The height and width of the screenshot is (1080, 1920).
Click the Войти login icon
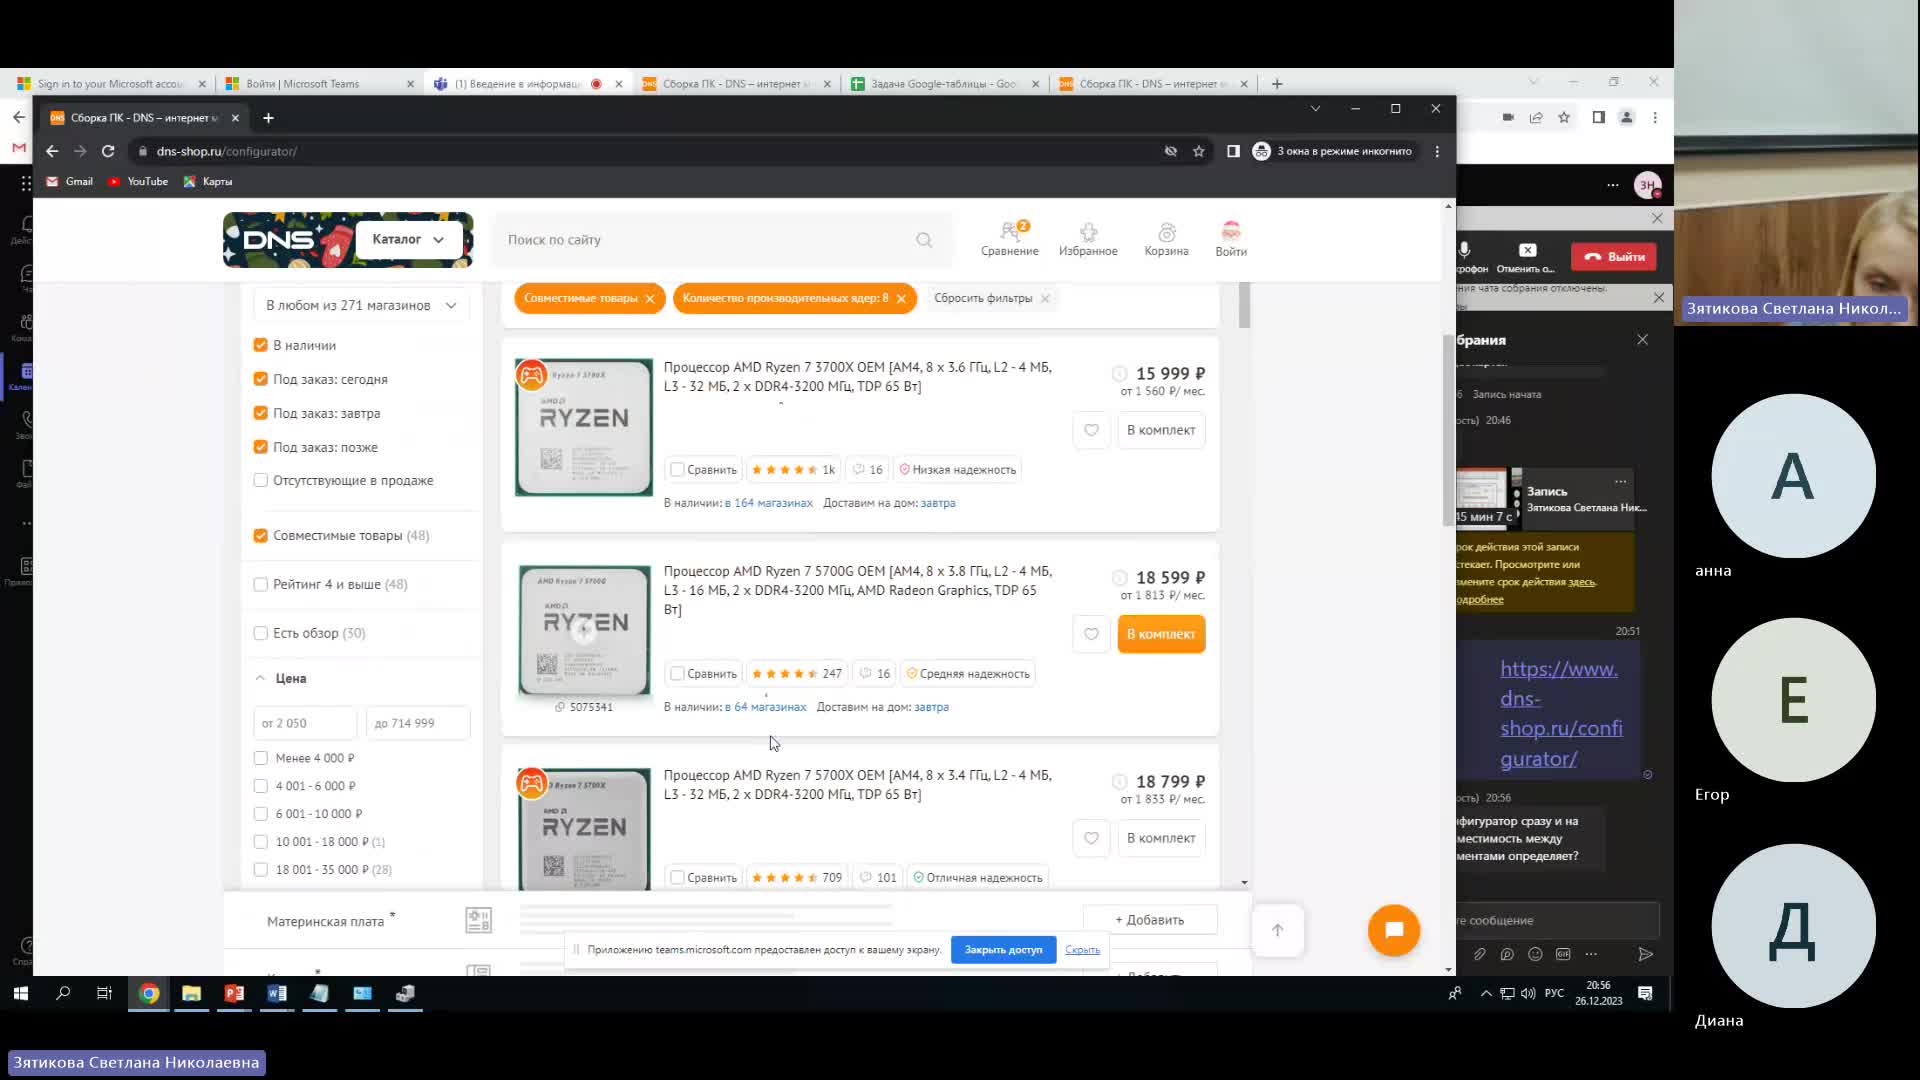coord(1231,239)
